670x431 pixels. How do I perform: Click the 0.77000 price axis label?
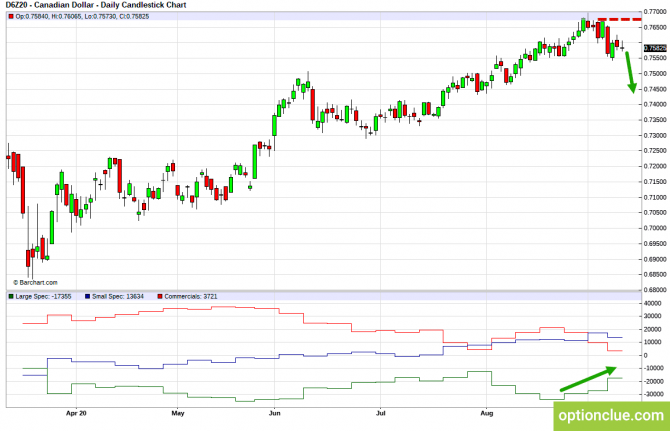pos(655,12)
